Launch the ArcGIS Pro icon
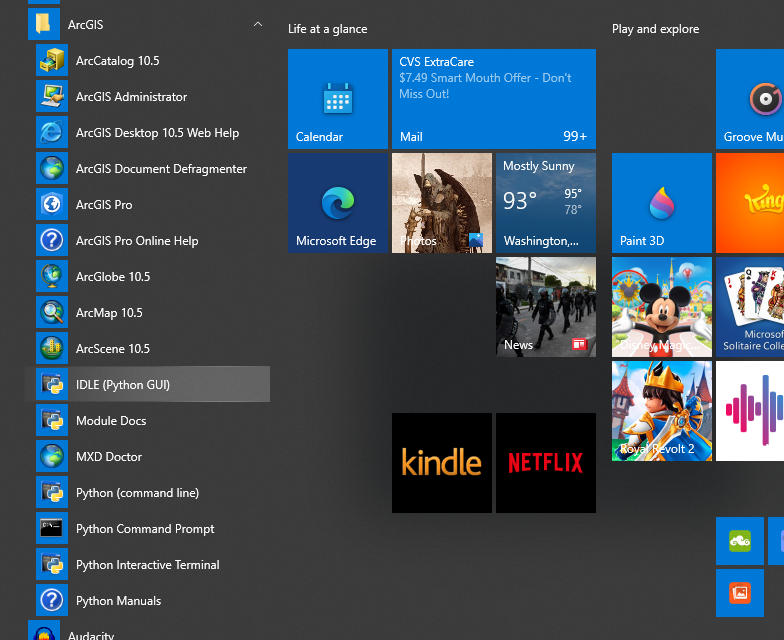The image size is (784, 640). (x=52, y=204)
